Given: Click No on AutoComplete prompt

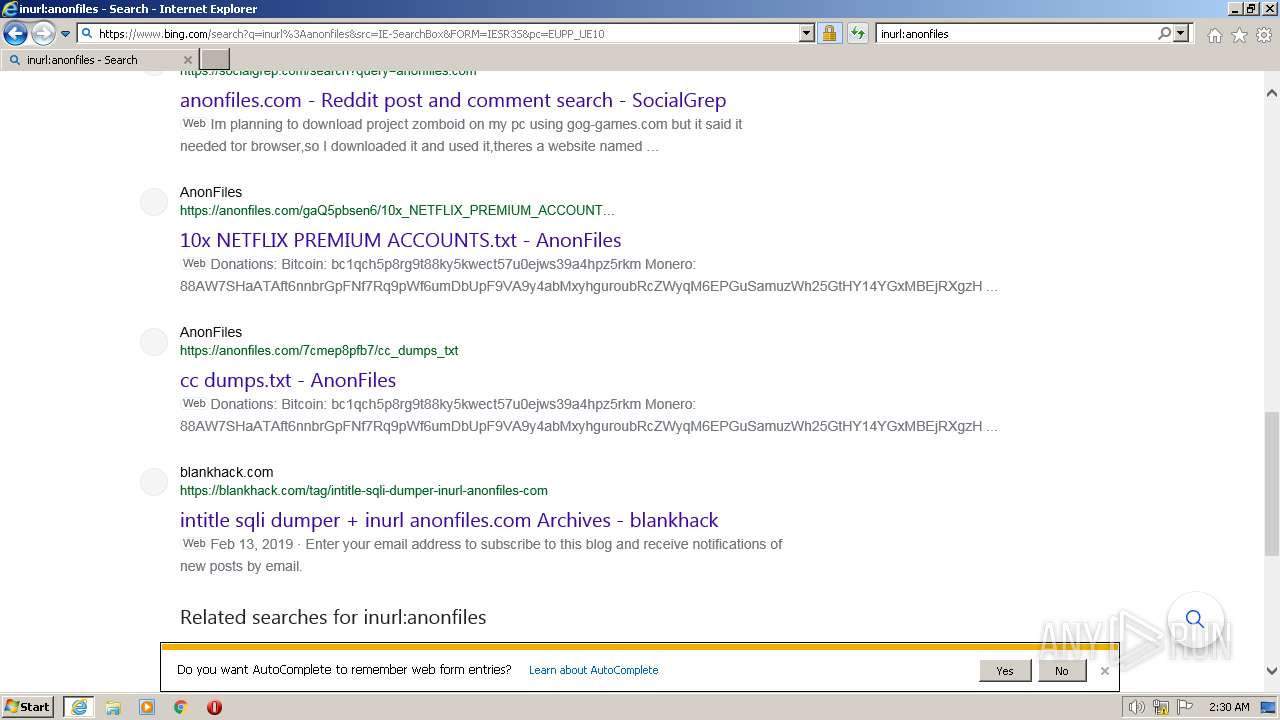Looking at the screenshot, I should point(1061,671).
